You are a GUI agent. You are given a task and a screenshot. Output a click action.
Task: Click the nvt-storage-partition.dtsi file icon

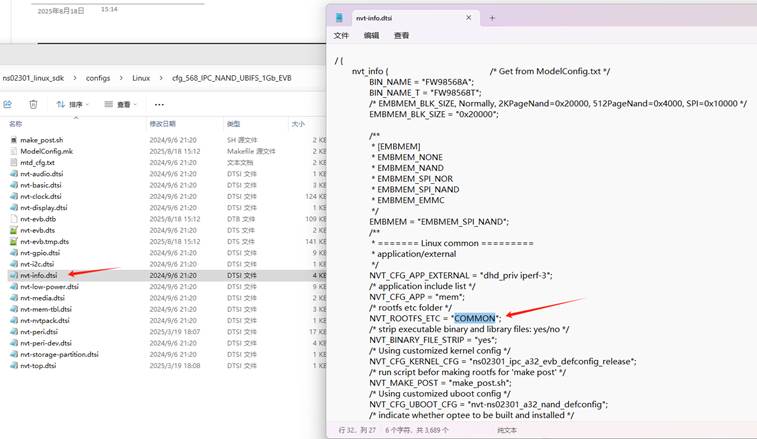point(14,354)
